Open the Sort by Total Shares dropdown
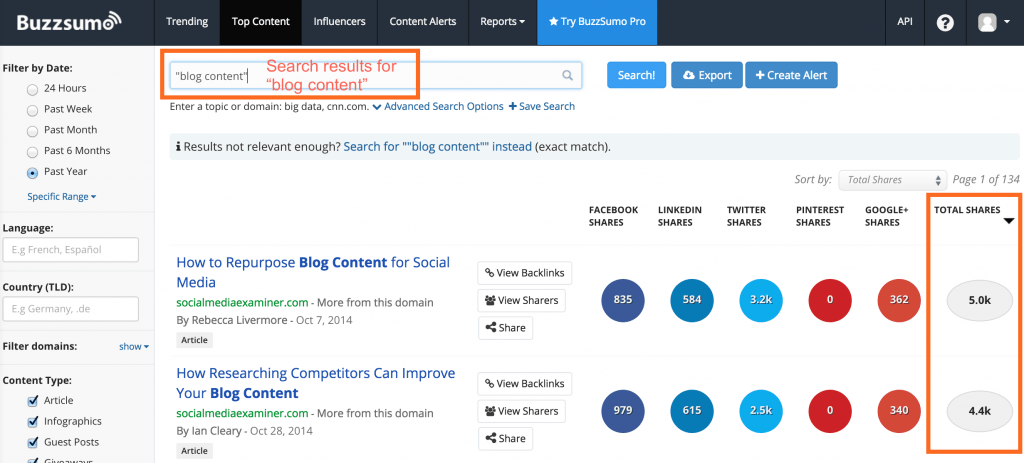The image size is (1024, 463). click(x=892, y=180)
